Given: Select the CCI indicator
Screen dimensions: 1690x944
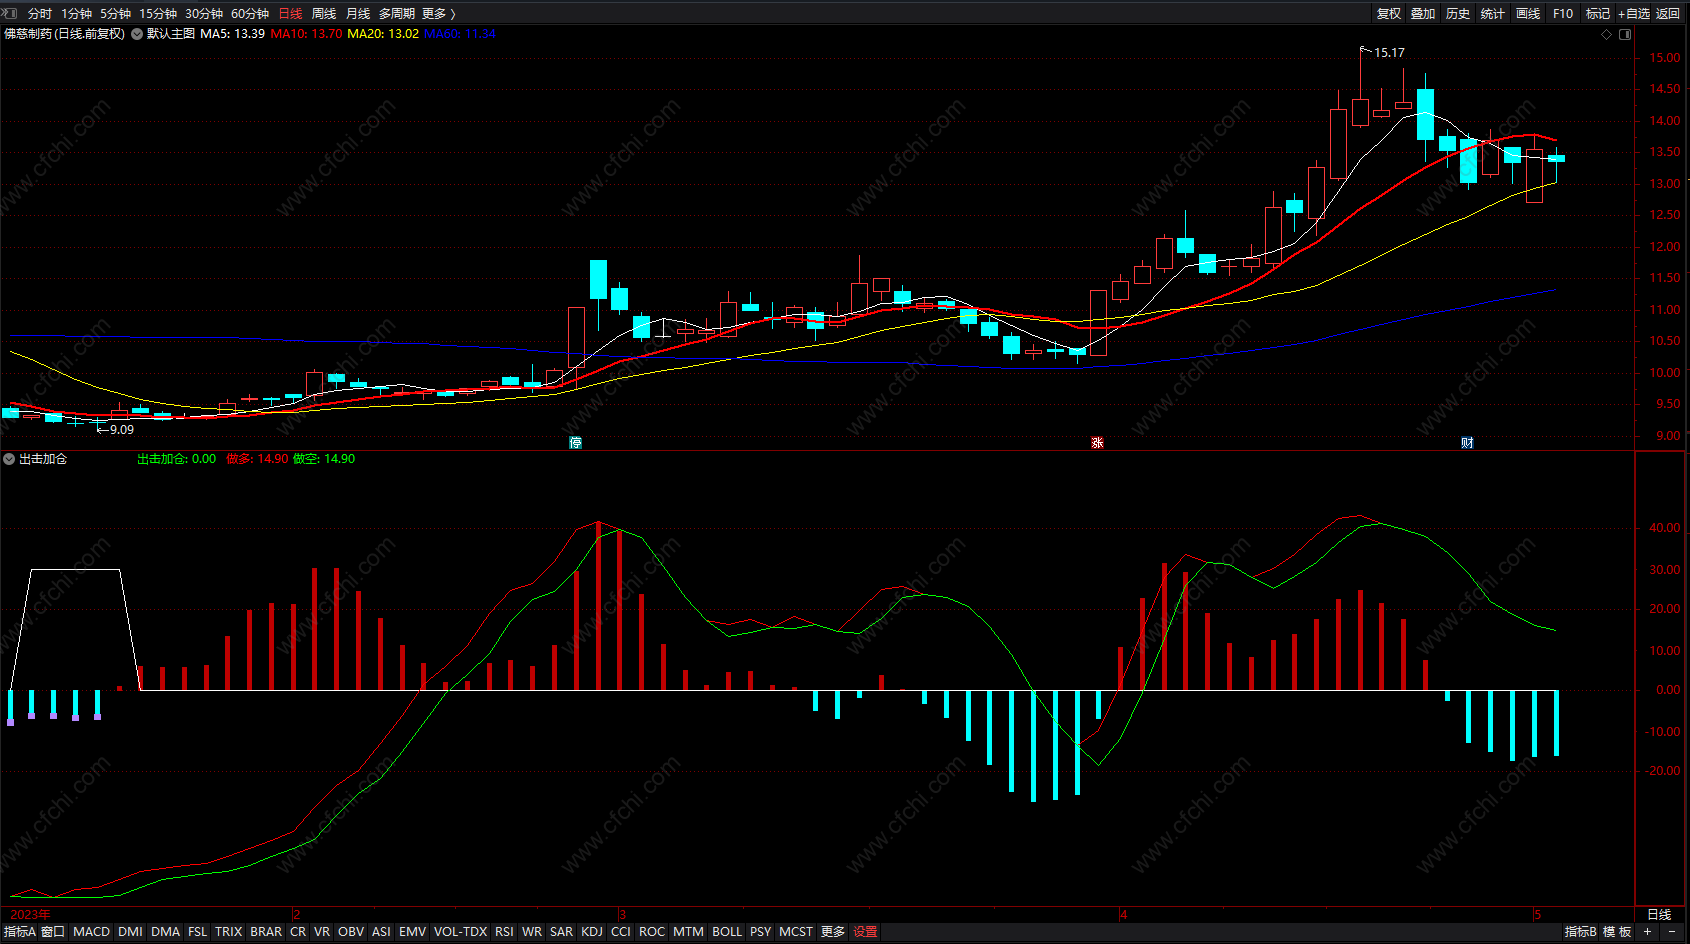Looking at the screenshot, I should click(621, 932).
